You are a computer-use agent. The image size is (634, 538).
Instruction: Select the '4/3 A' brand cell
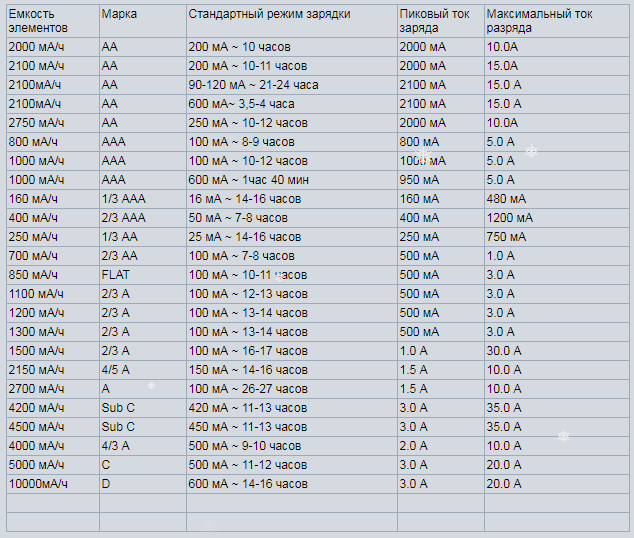(143, 446)
